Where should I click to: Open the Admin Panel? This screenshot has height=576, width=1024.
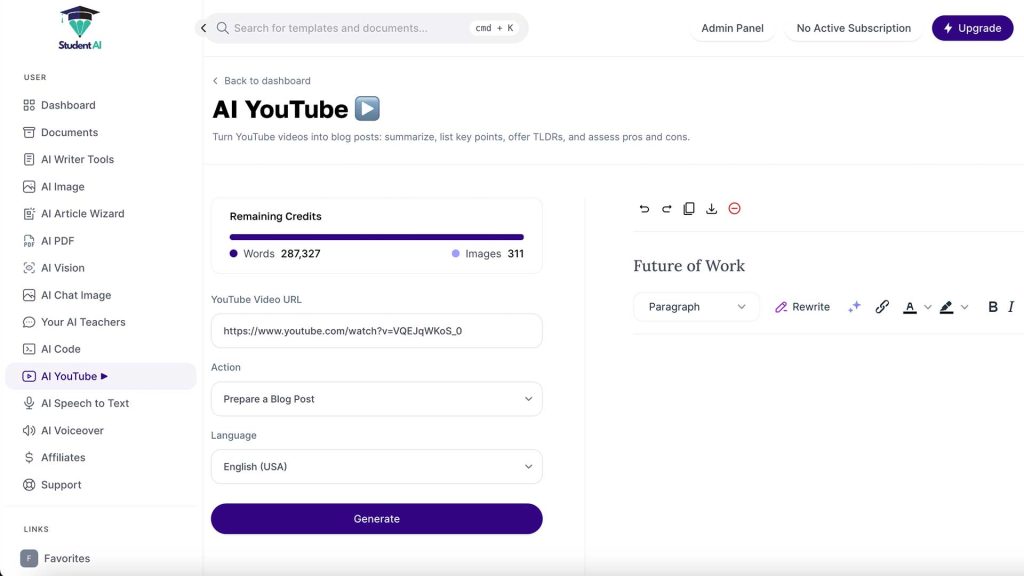click(732, 28)
